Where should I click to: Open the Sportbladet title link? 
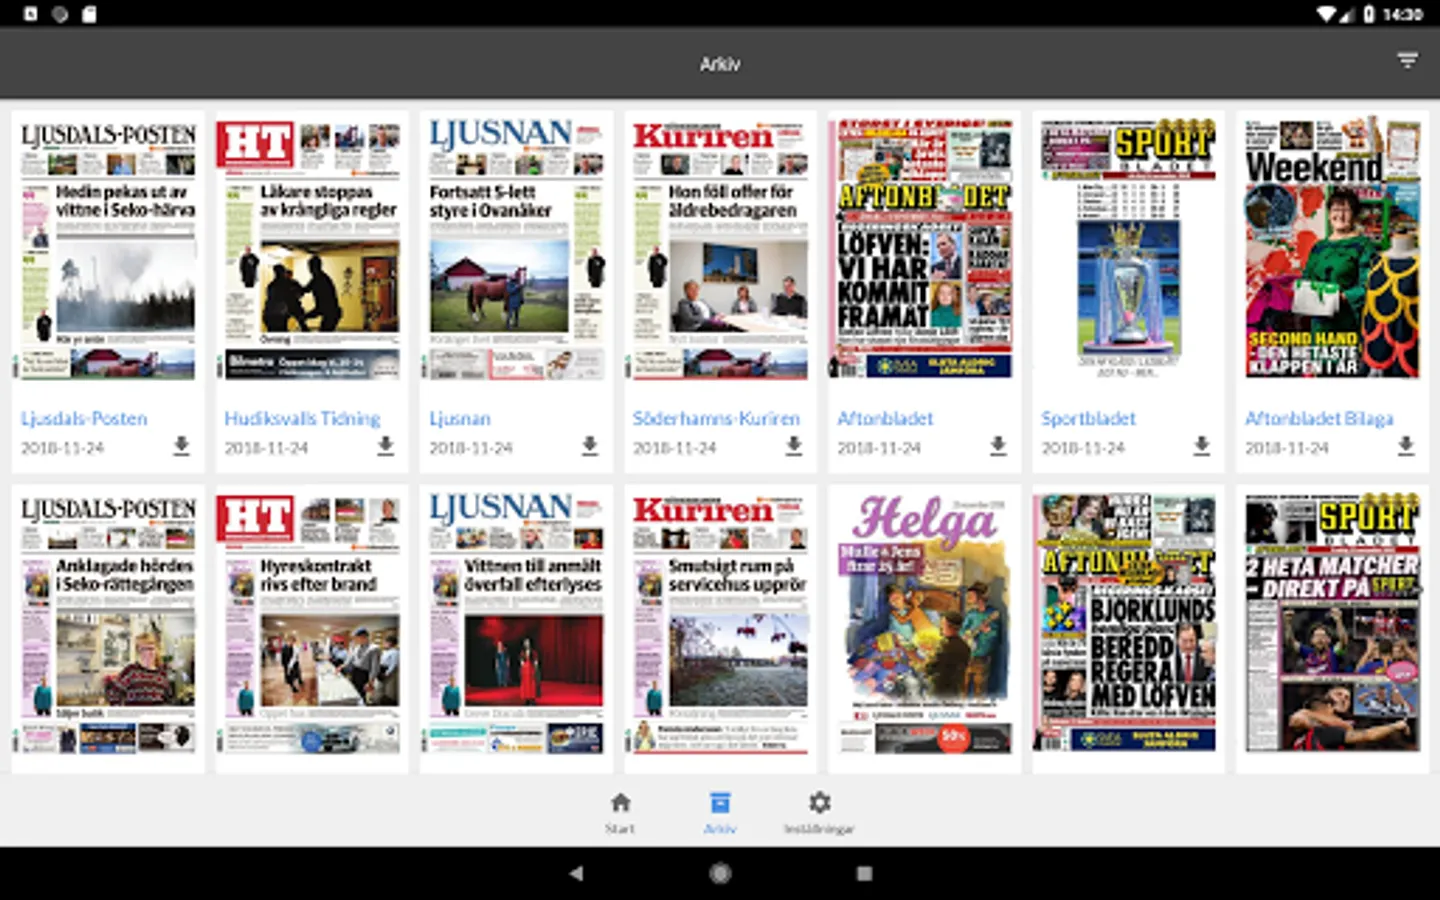point(1088,418)
